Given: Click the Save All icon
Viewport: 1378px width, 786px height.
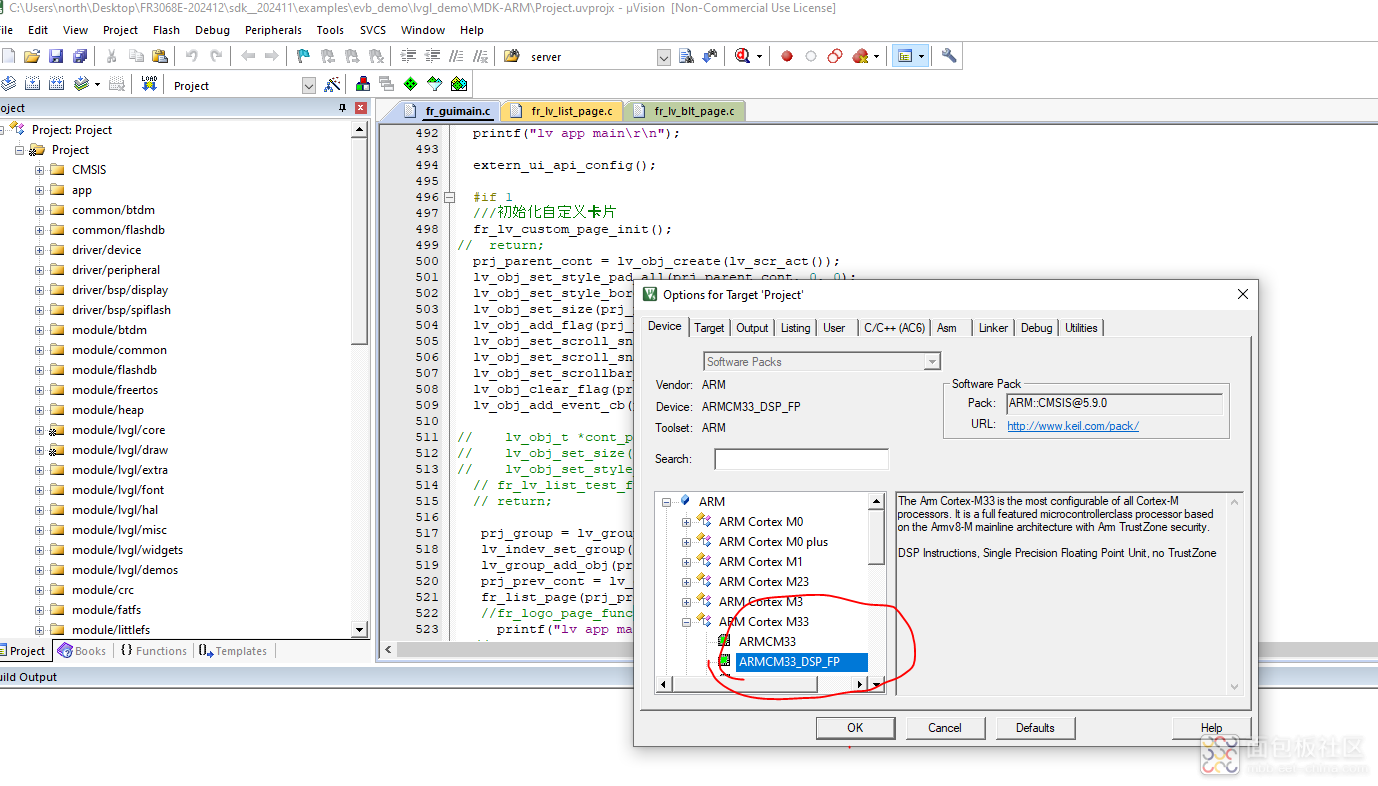Looking at the screenshot, I should point(80,57).
